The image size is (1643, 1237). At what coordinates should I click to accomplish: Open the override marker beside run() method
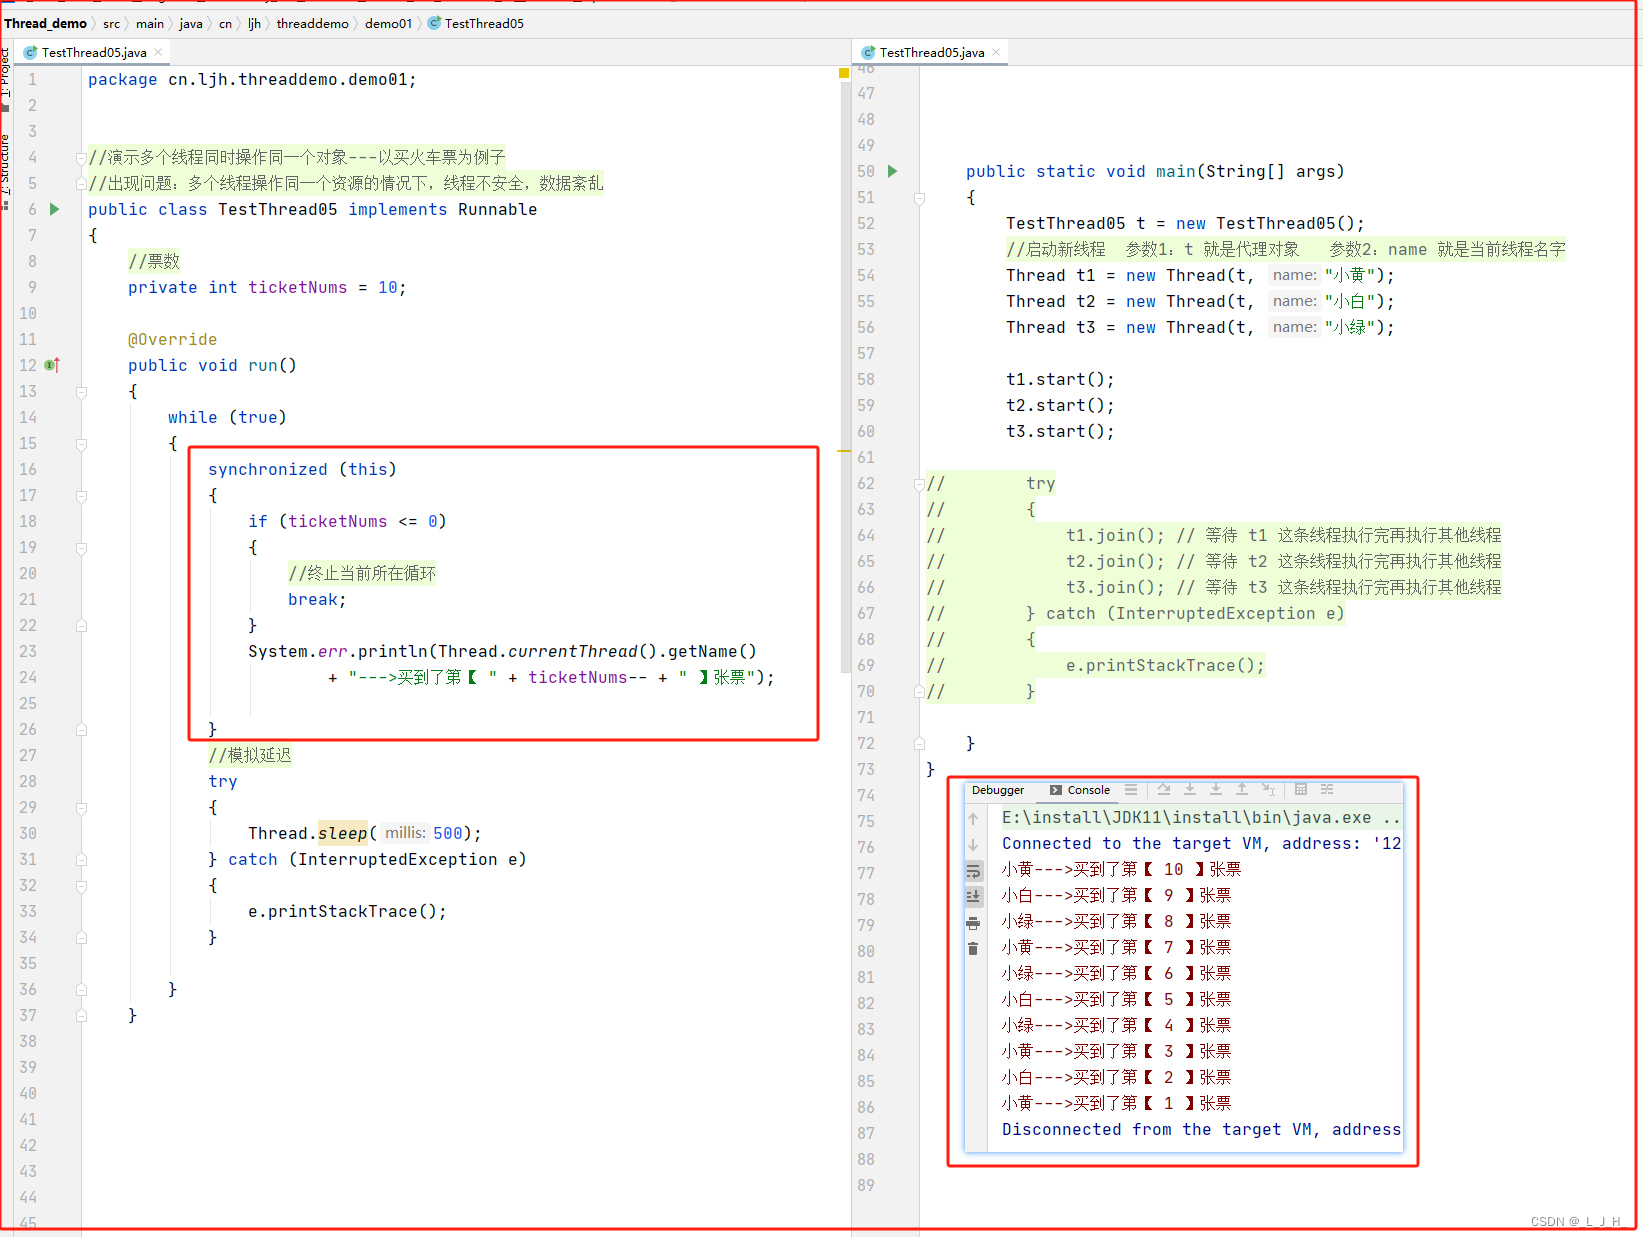pyautogui.click(x=53, y=365)
